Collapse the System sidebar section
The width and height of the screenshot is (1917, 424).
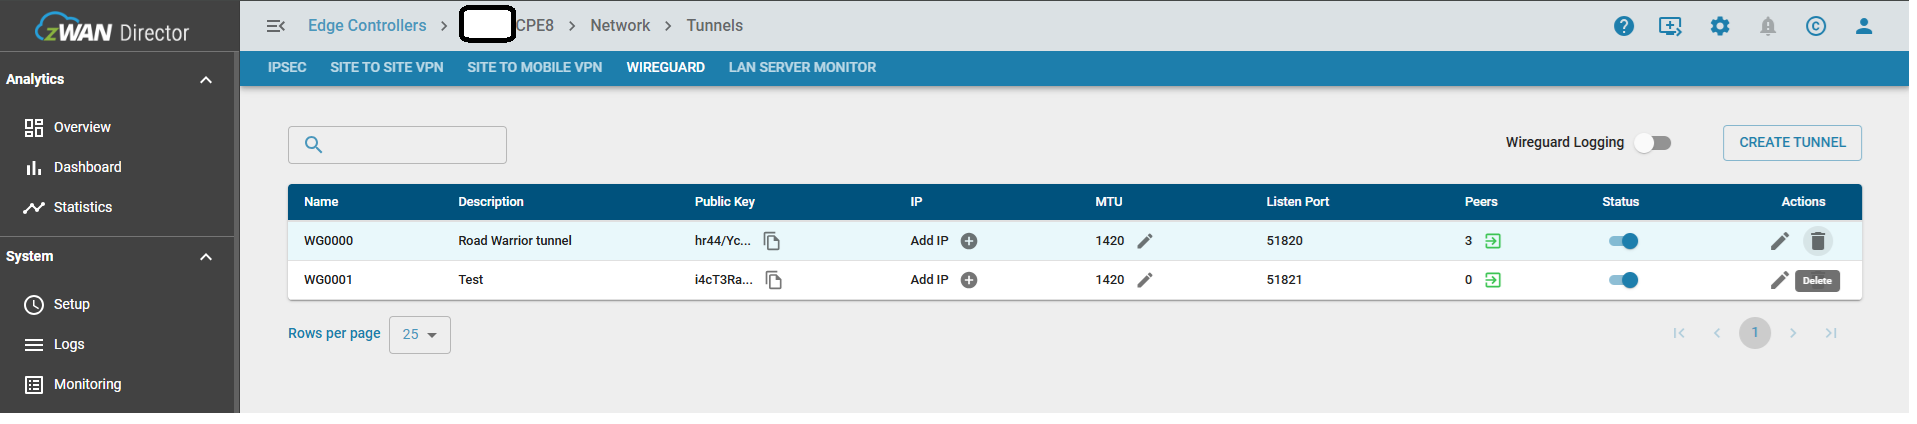[206, 257]
